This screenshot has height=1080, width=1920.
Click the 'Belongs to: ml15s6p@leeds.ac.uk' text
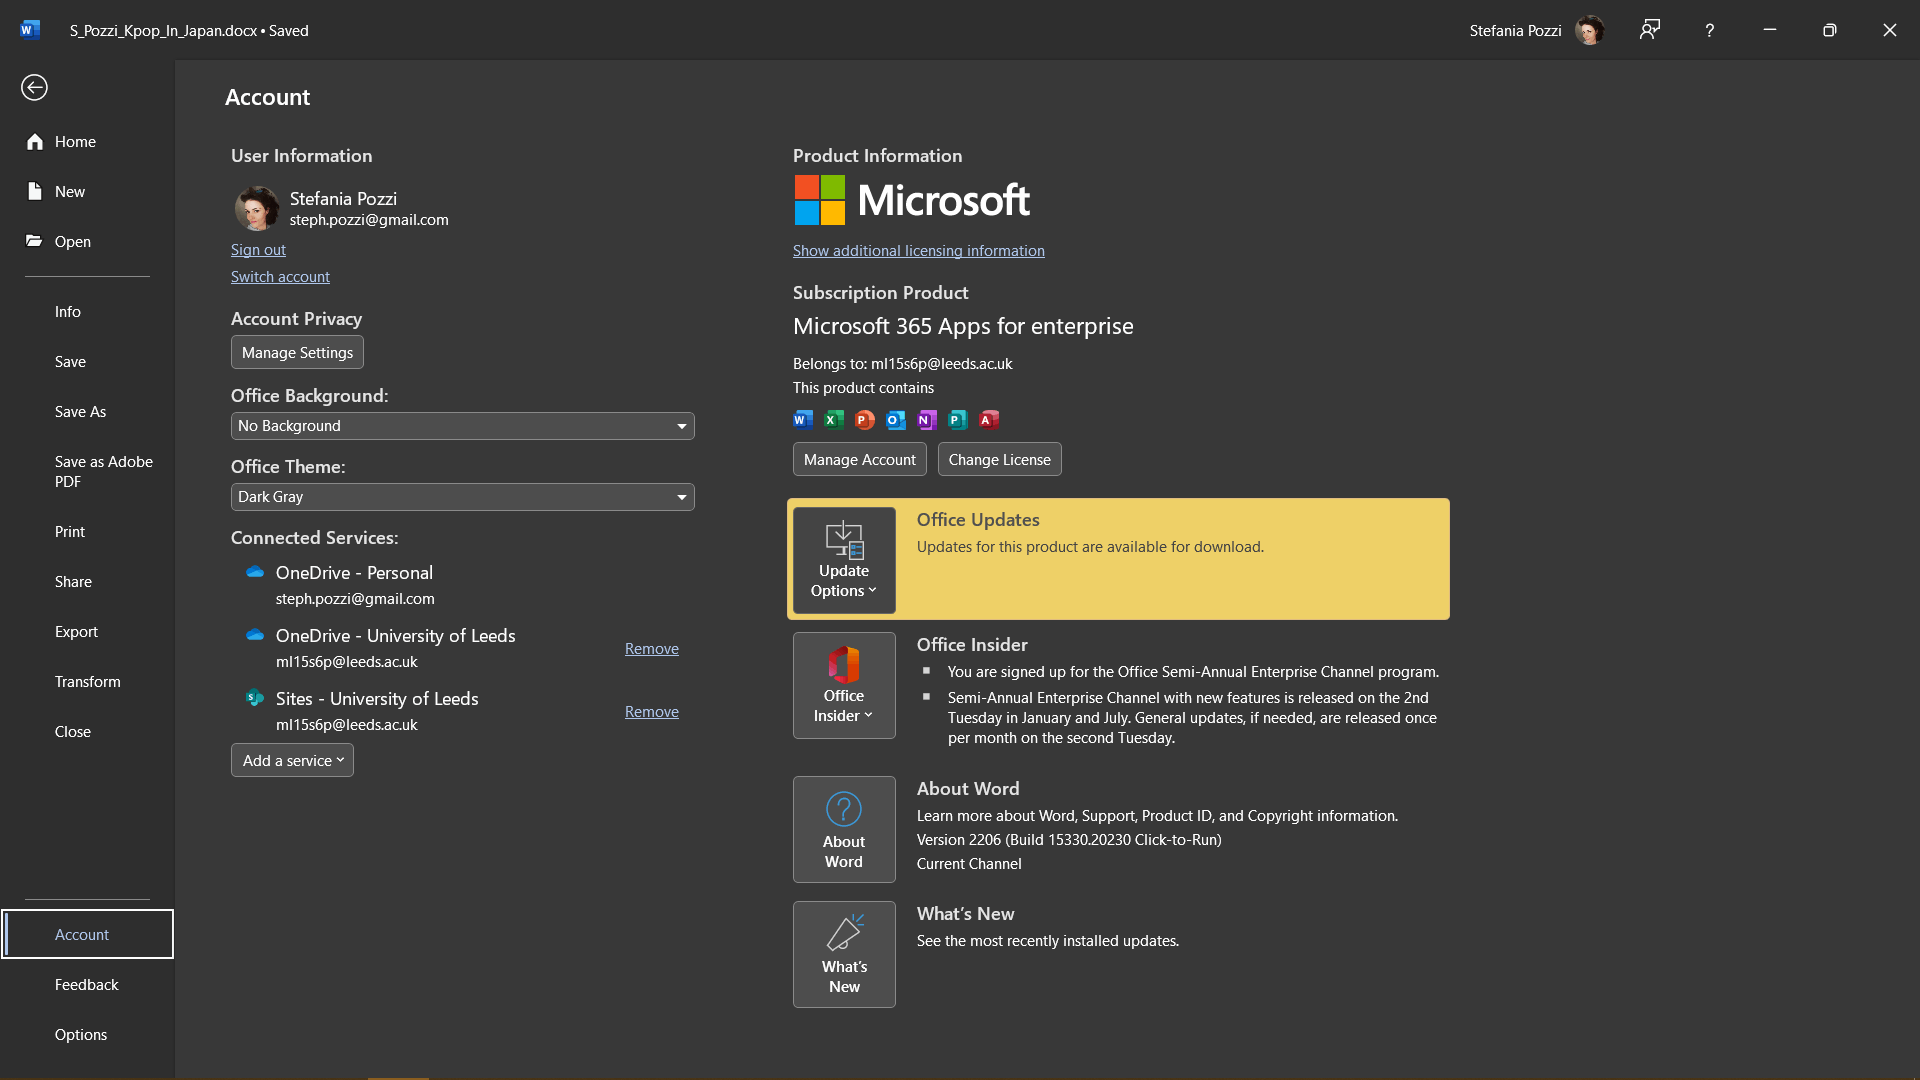coord(902,364)
